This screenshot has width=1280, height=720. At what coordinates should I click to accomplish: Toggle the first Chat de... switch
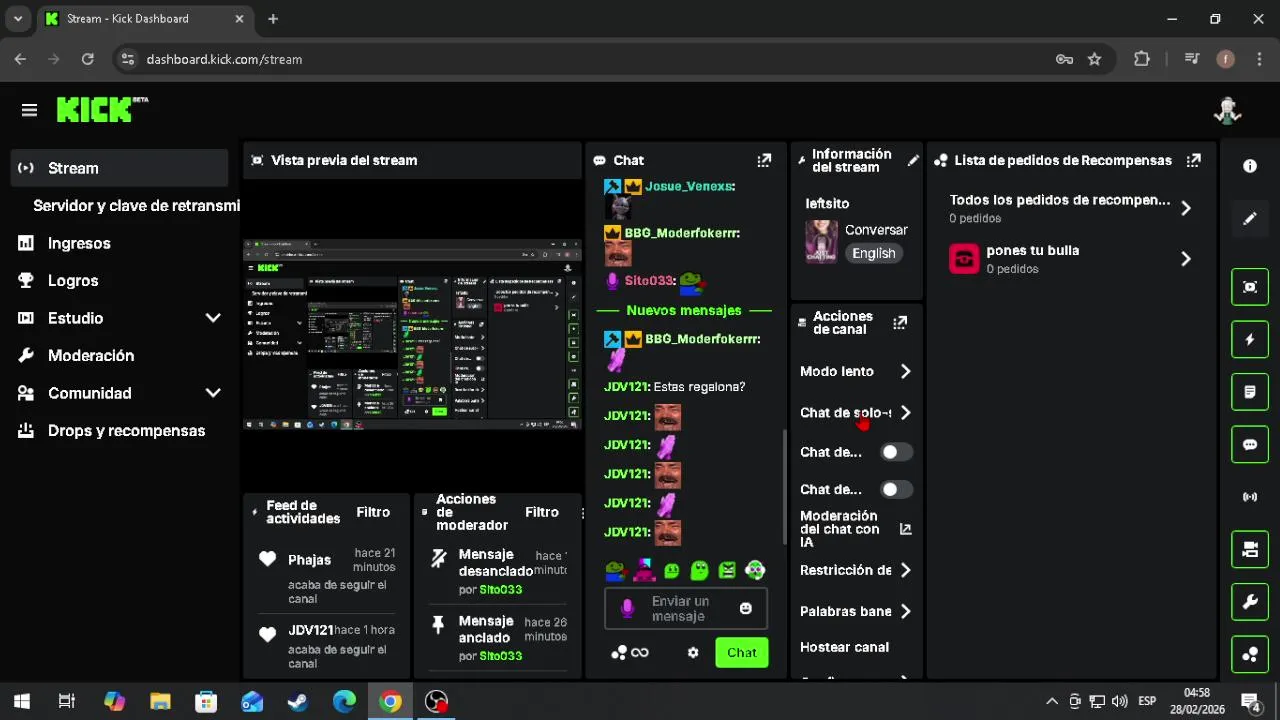896,452
